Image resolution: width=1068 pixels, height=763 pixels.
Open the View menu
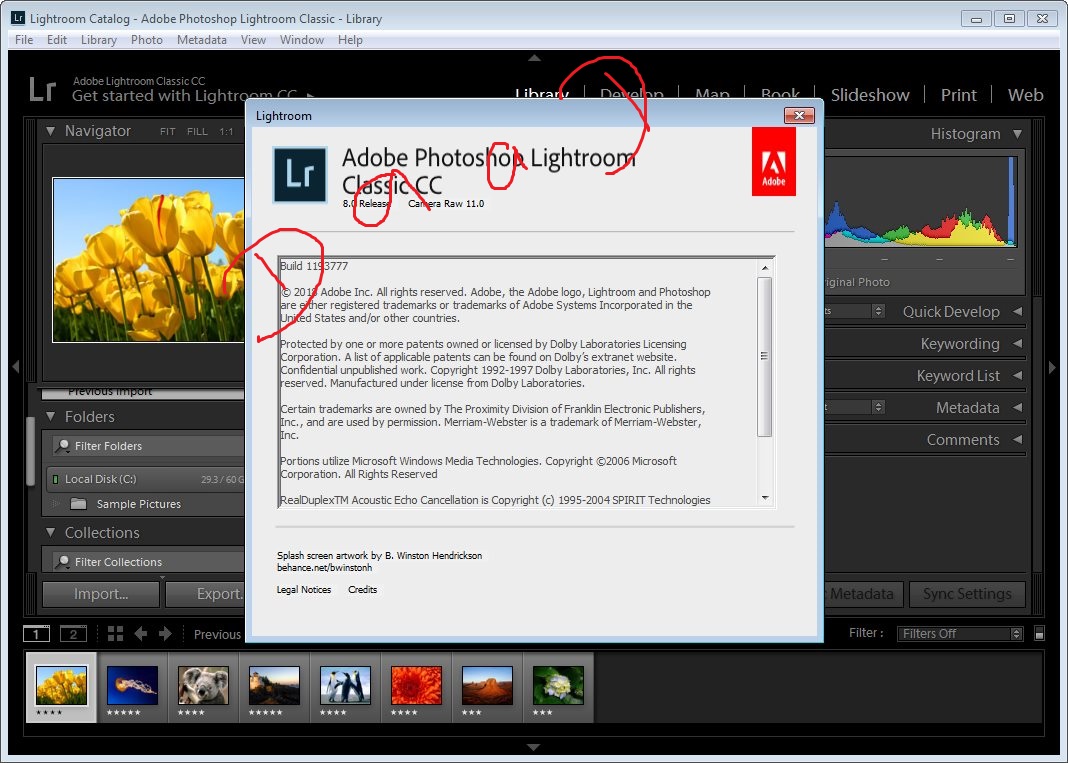pos(253,40)
